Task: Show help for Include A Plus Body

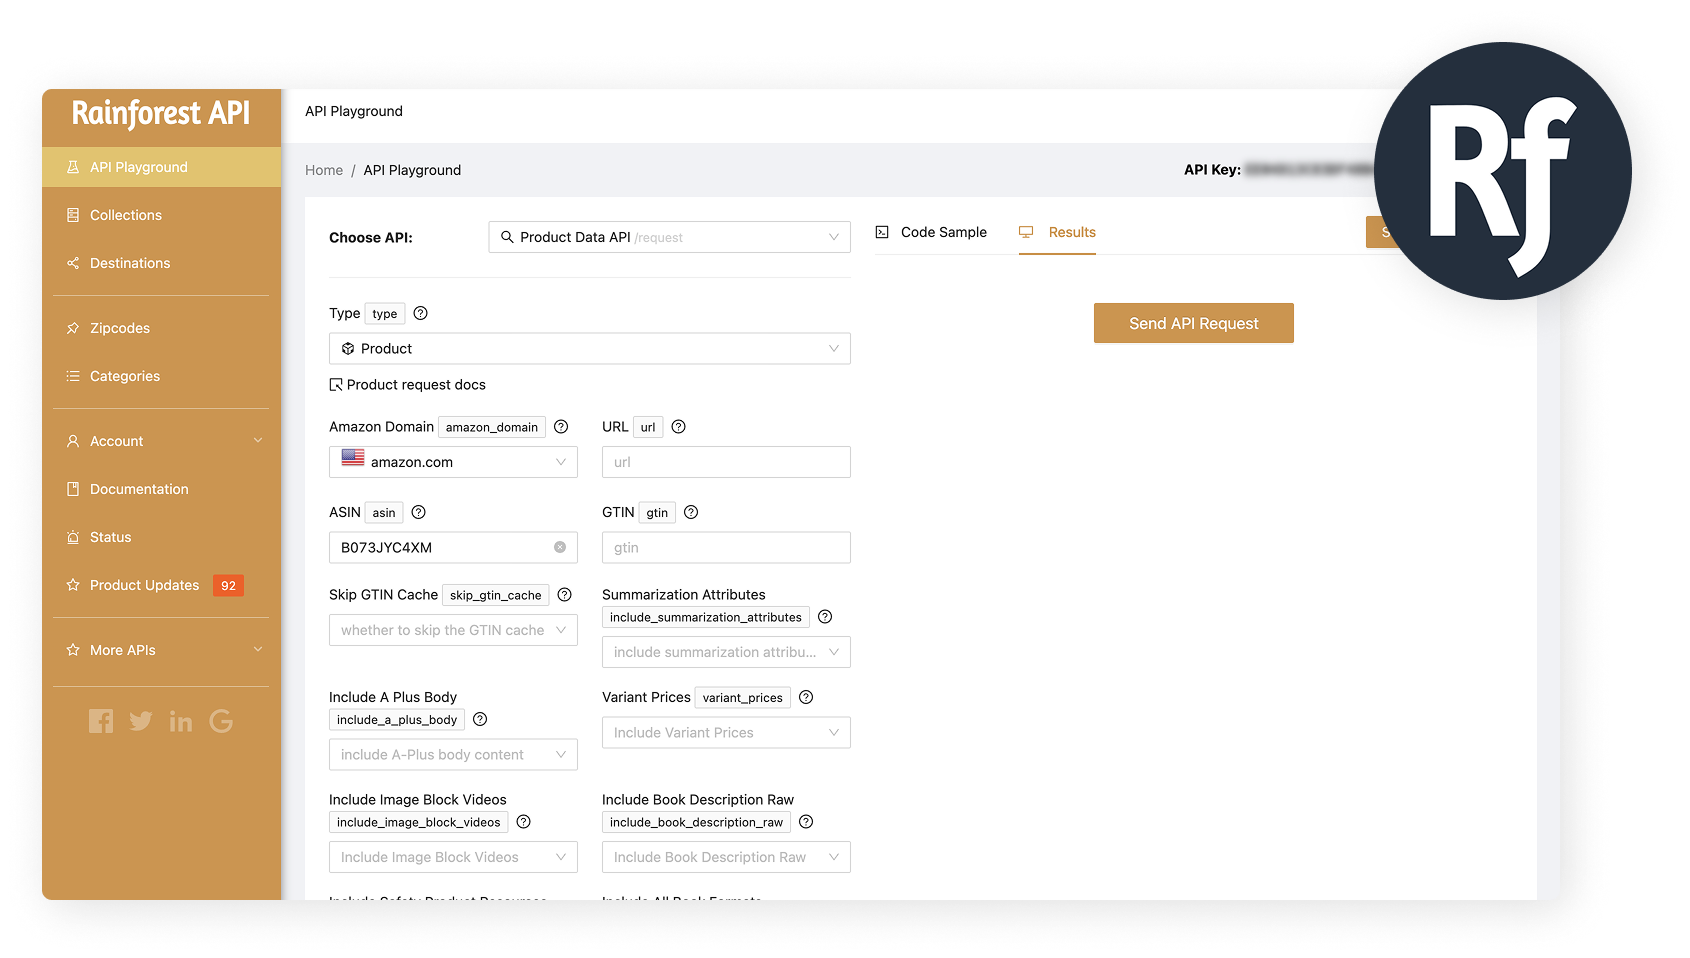Action: pyautogui.click(x=480, y=719)
